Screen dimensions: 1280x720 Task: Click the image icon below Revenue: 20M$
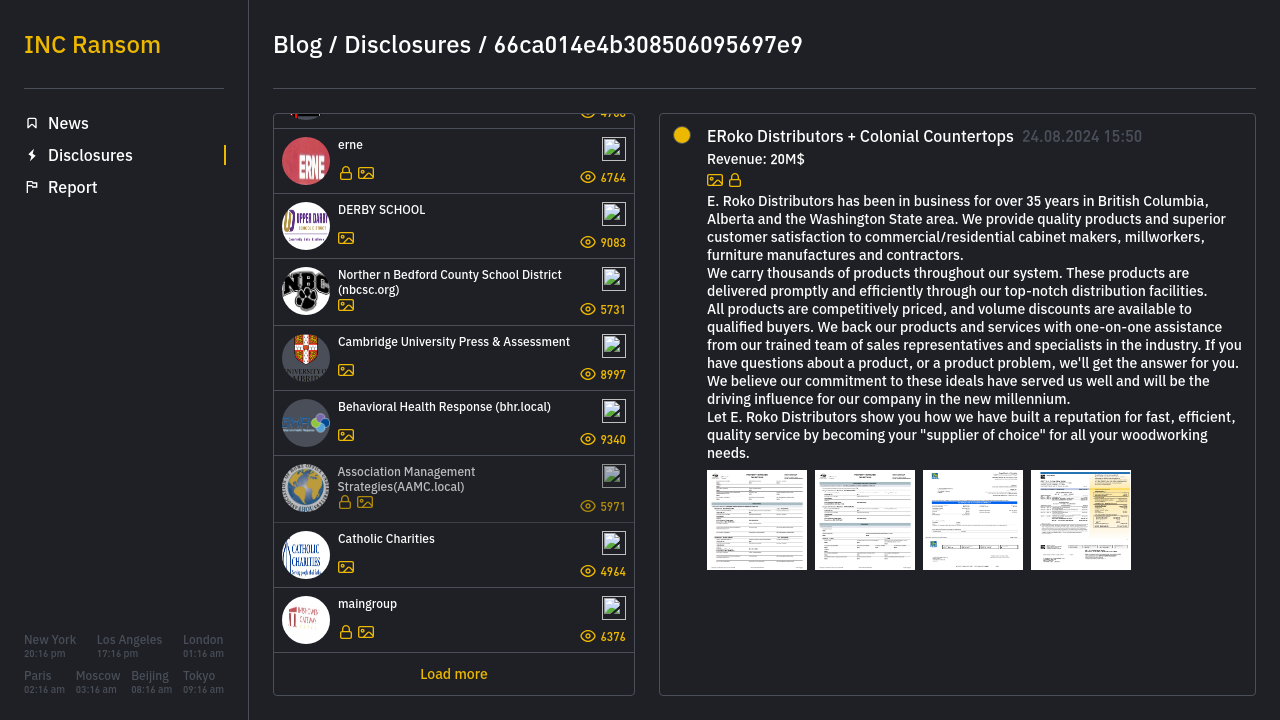pos(715,180)
